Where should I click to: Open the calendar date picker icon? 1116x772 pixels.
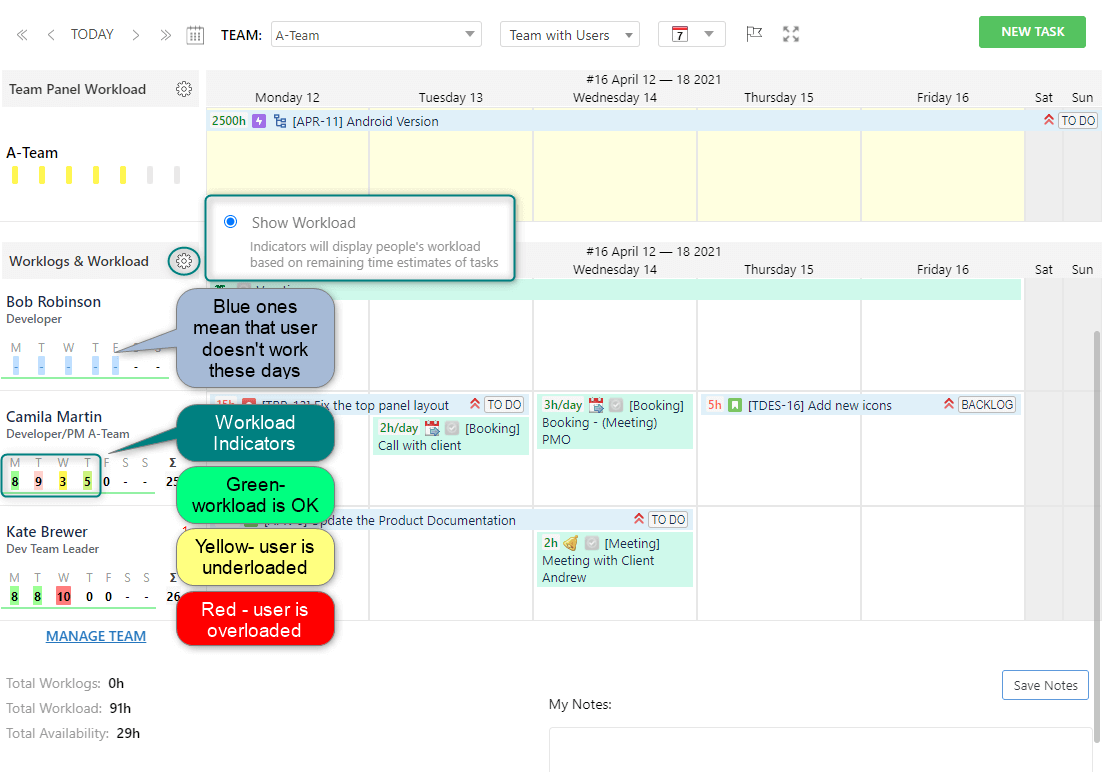[195, 33]
